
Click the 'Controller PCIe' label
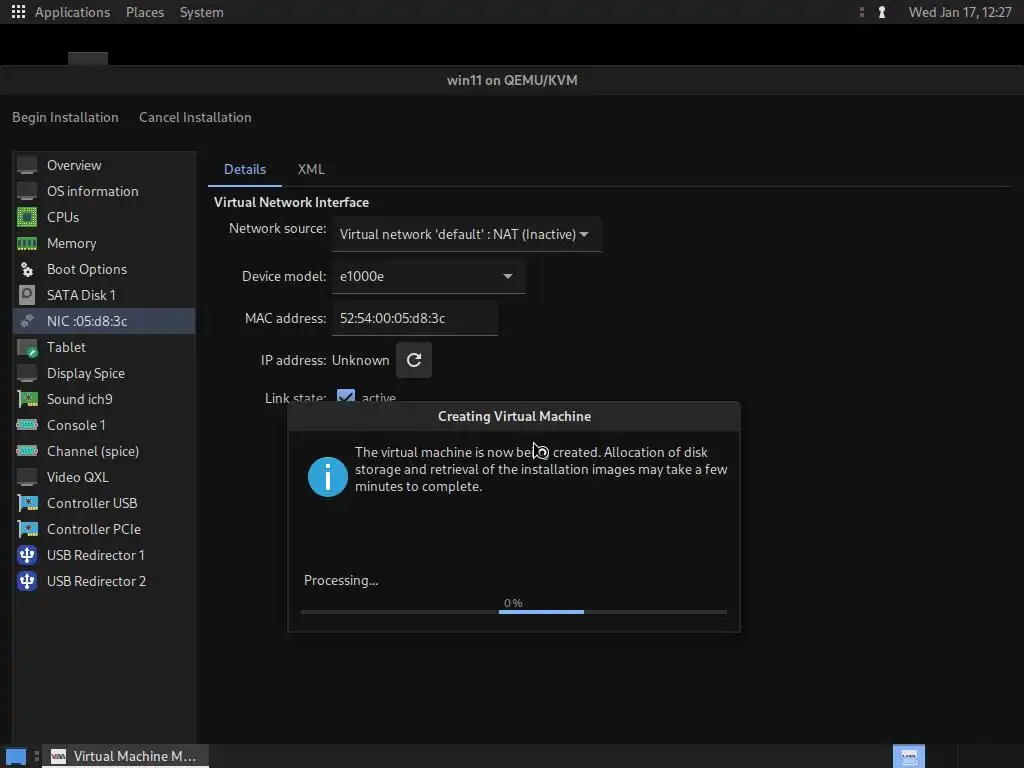pos(94,529)
